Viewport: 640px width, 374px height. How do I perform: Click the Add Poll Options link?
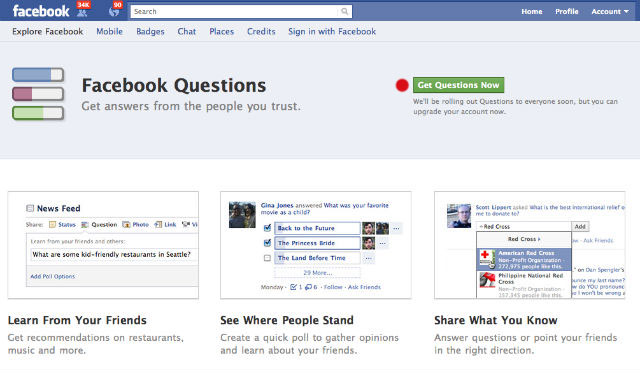pos(53,276)
